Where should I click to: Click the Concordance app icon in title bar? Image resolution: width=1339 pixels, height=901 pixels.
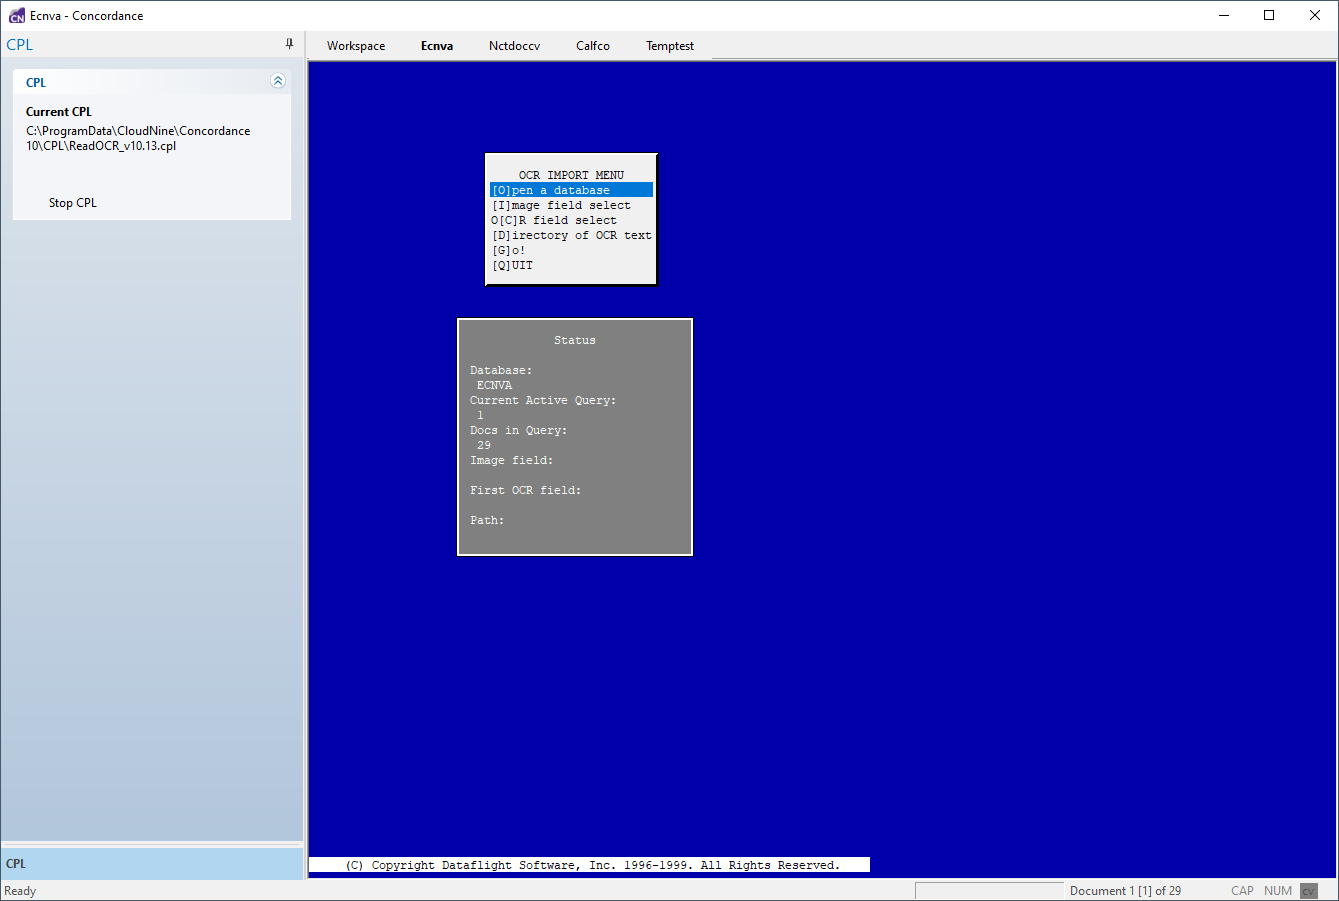click(x=16, y=16)
